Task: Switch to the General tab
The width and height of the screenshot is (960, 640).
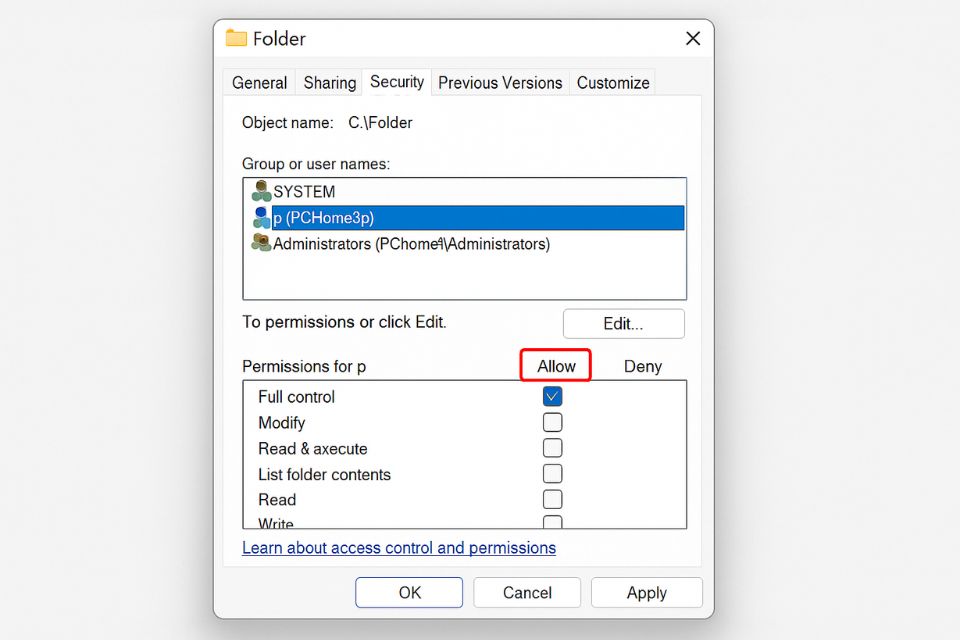Action: point(260,83)
